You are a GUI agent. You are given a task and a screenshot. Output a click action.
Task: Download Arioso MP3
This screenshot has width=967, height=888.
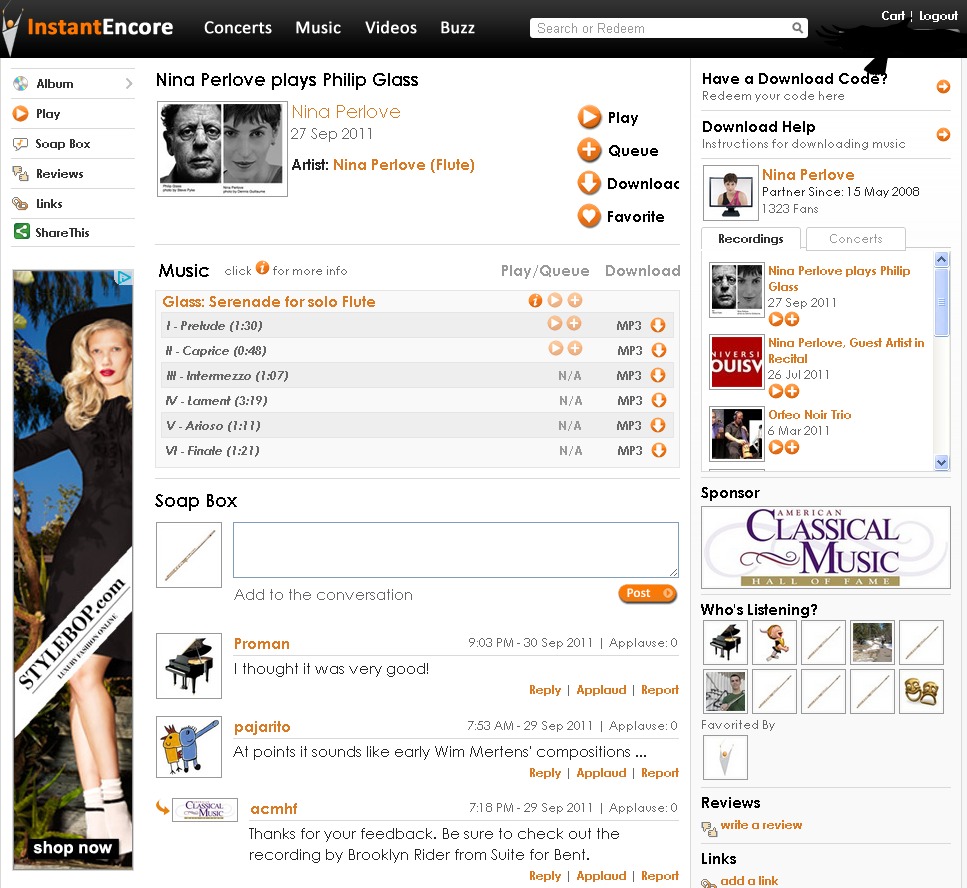point(658,425)
